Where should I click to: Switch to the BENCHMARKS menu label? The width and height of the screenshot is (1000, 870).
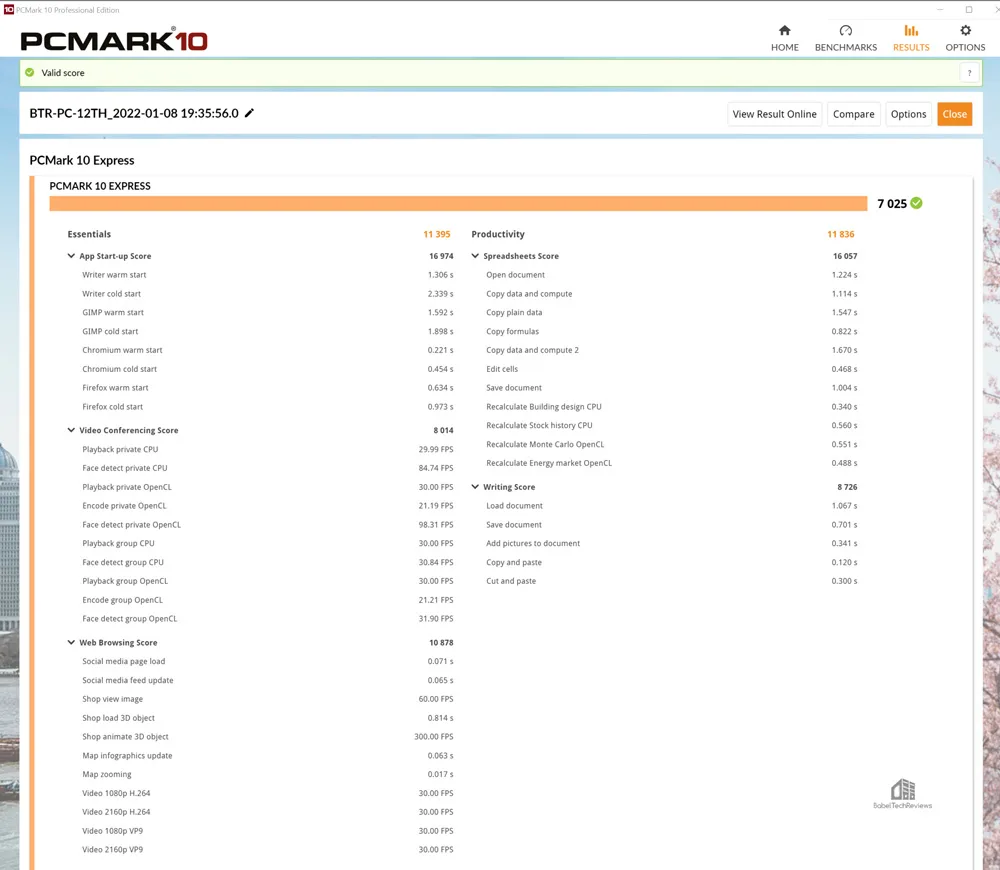pos(846,47)
